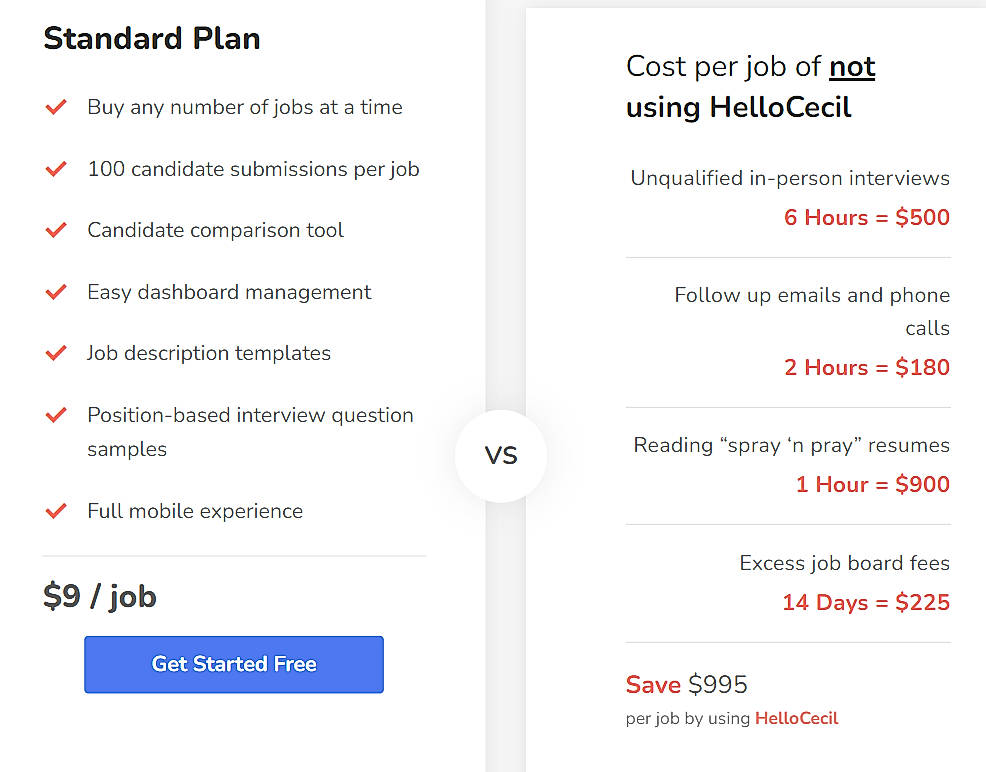Open the HelloCecil link at the bottom
The width and height of the screenshot is (986, 772).
pyautogui.click(x=796, y=718)
